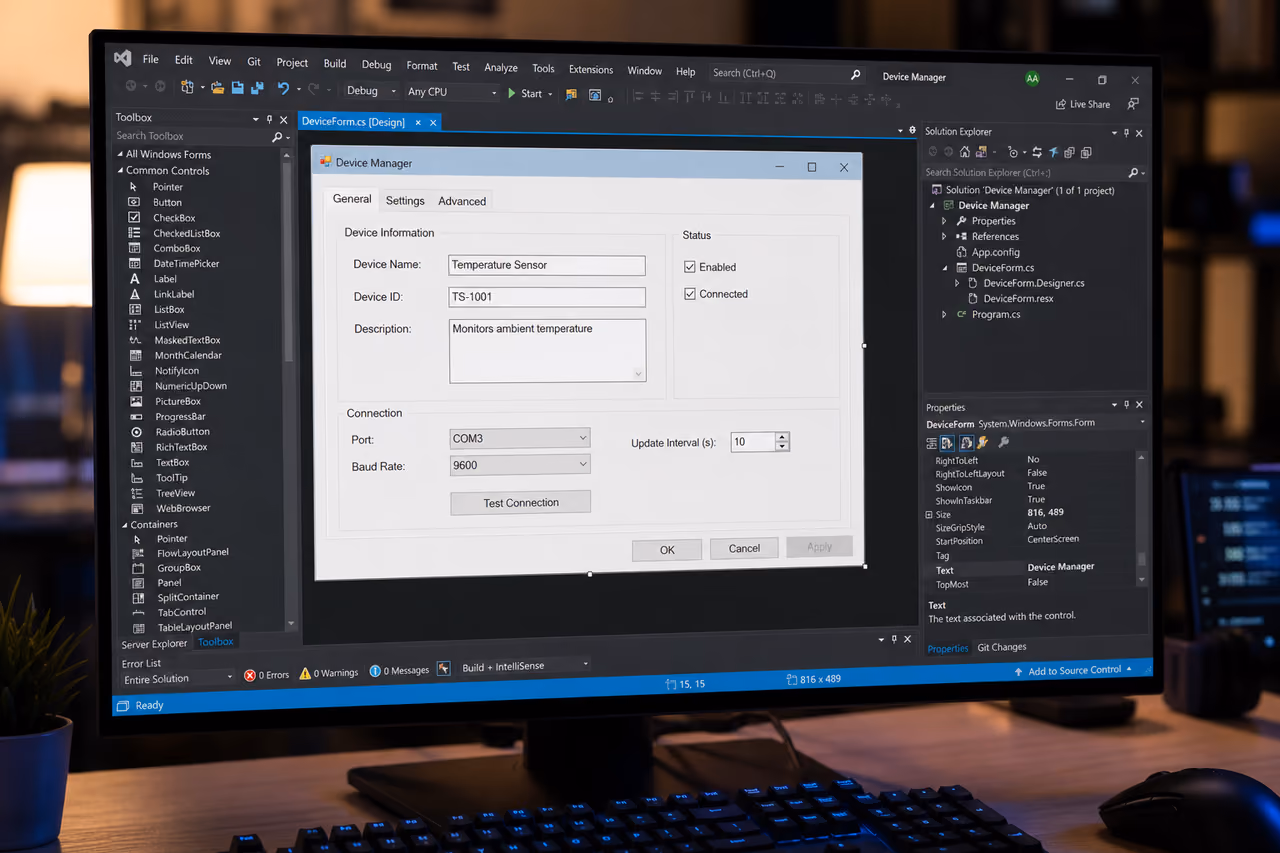Screen dimensions: 1280x853
Task: Select DeviceForm.resx in Solution Explorer
Action: [1018, 299]
